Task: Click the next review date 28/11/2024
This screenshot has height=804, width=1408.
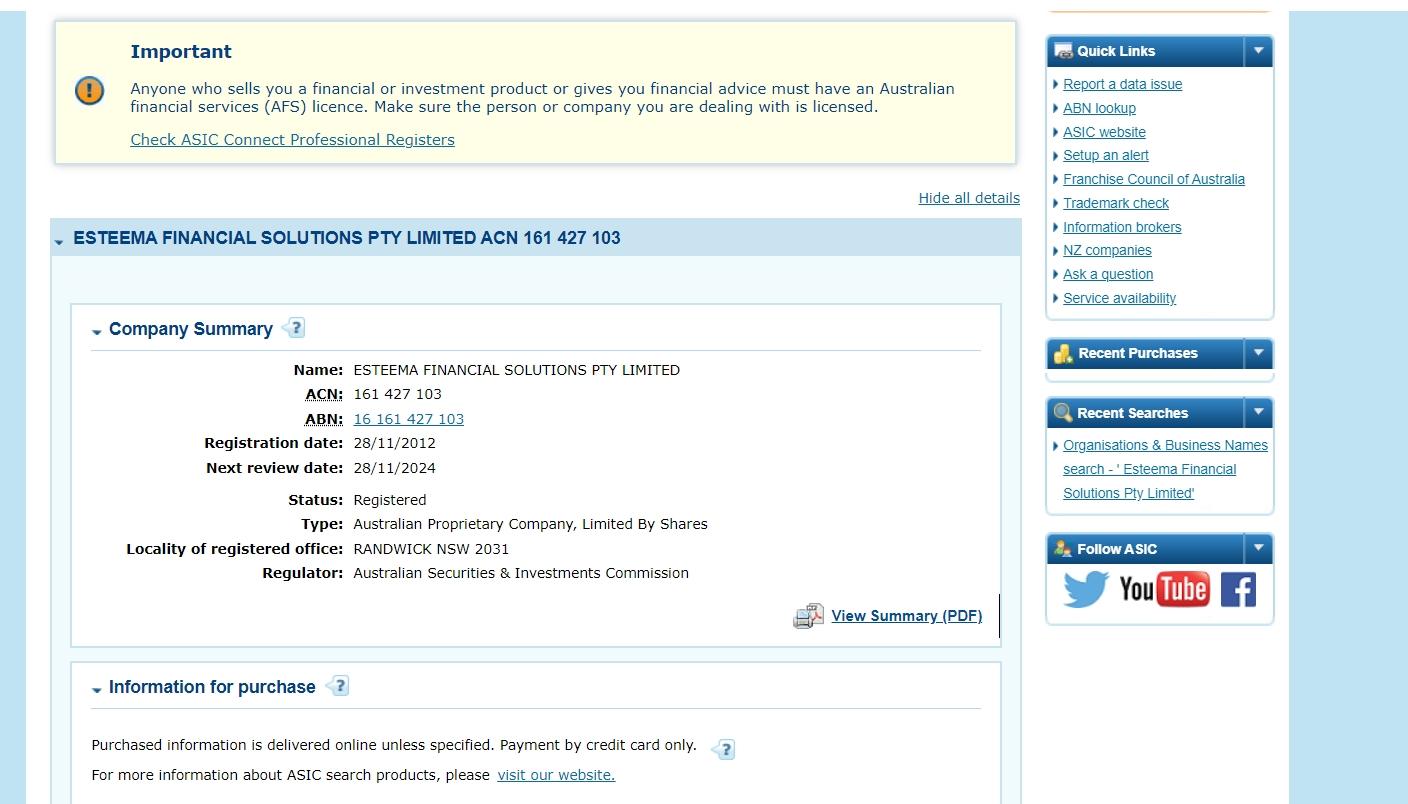Action: tap(394, 468)
